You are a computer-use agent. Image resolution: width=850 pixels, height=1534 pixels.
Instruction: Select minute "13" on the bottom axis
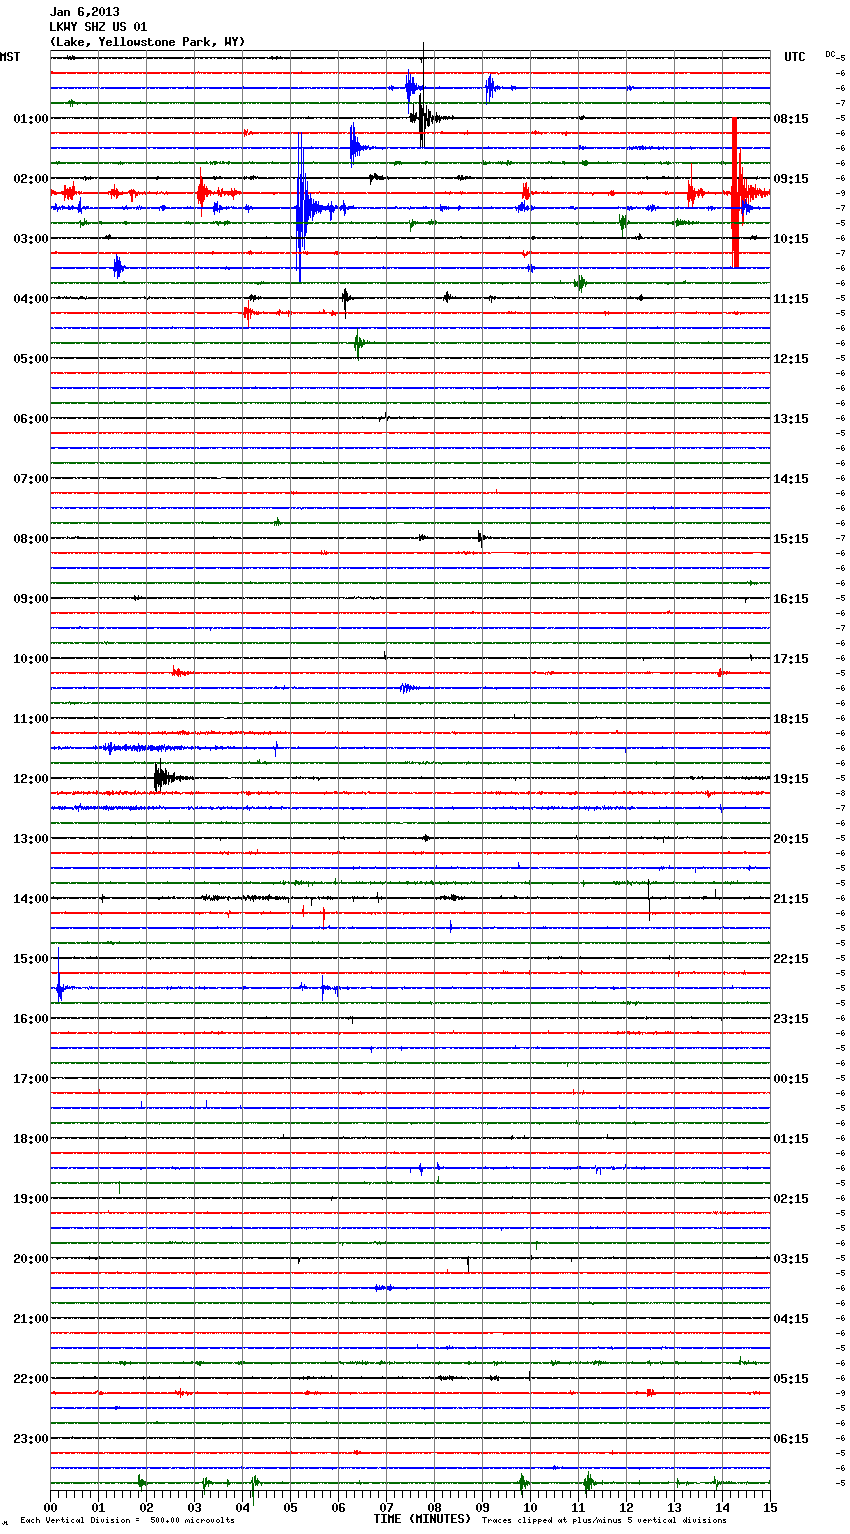coord(674,1507)
